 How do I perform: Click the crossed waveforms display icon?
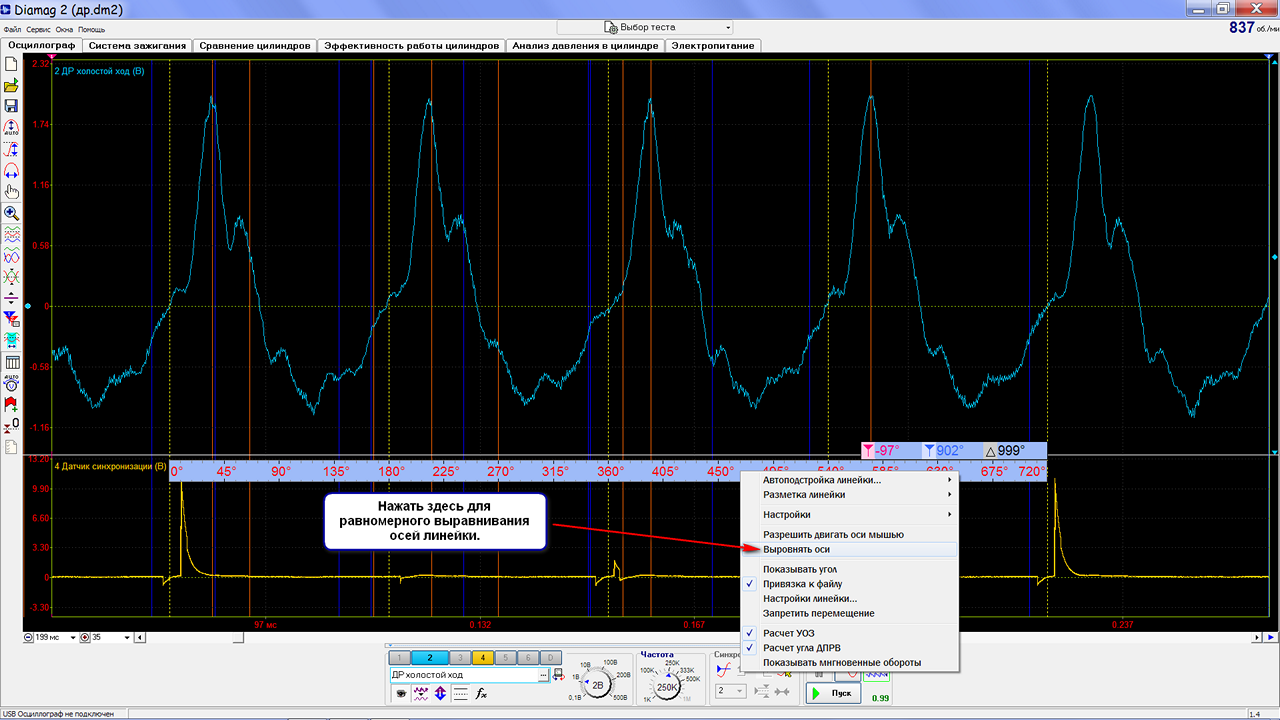11,276
